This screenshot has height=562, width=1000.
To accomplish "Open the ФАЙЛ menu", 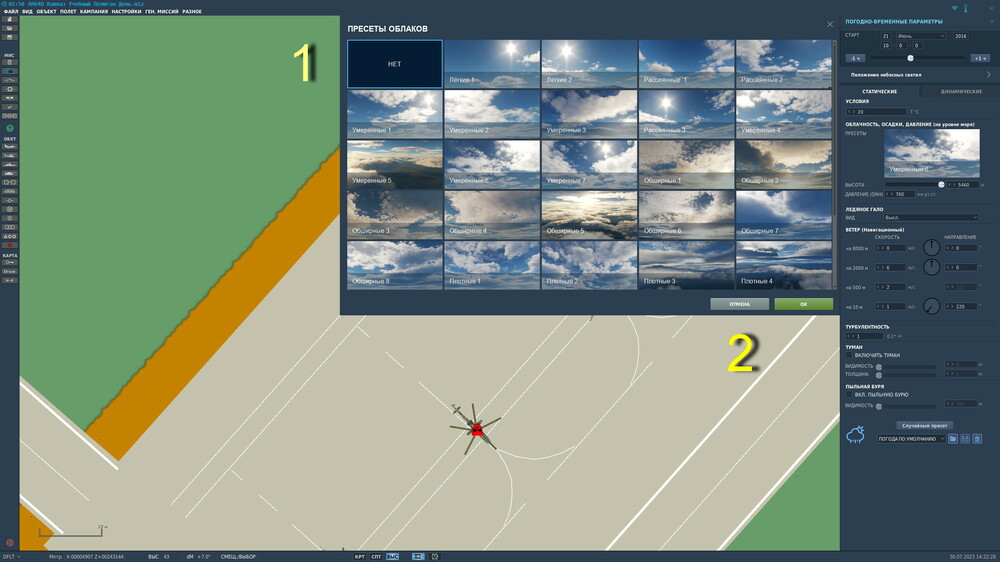I will [x=11, y=11].
